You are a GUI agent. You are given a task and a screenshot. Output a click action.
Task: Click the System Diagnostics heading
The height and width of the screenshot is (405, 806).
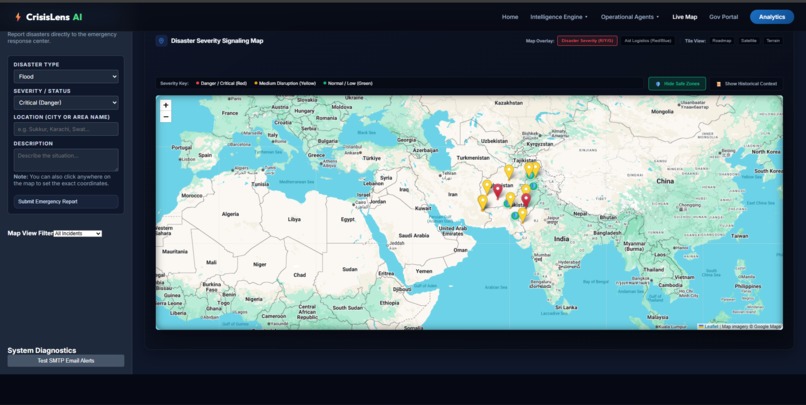click(42, 351)
